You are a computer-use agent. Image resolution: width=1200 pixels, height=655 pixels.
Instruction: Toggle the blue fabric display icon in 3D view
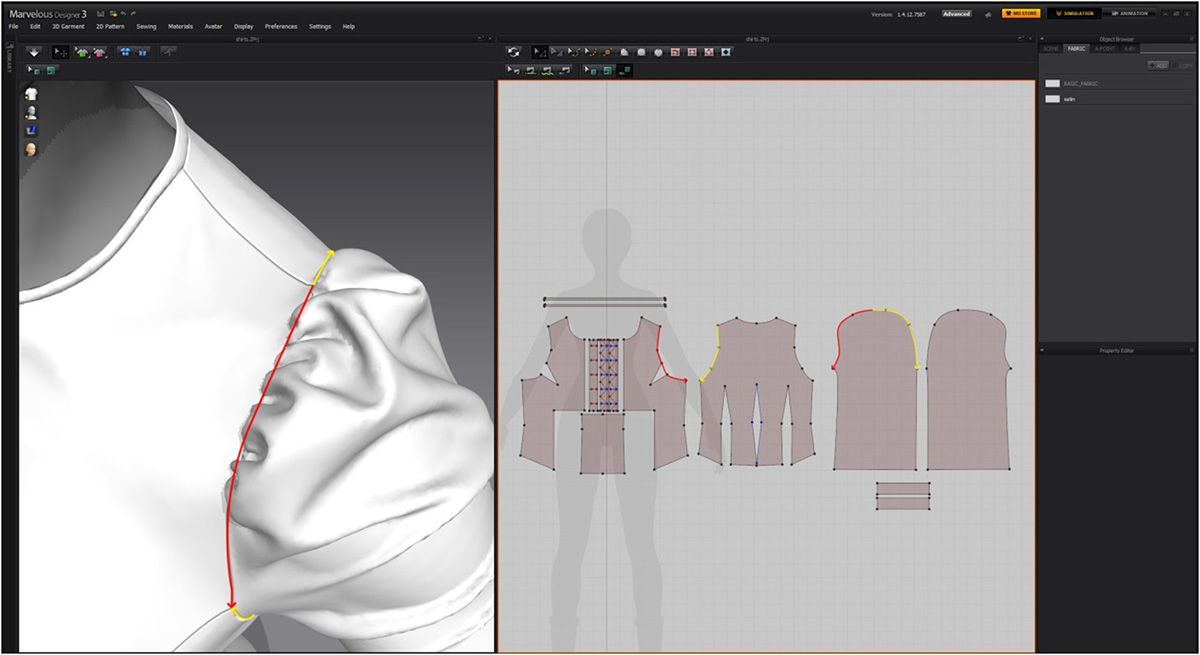pyautogui.click(x=31, y=131)
